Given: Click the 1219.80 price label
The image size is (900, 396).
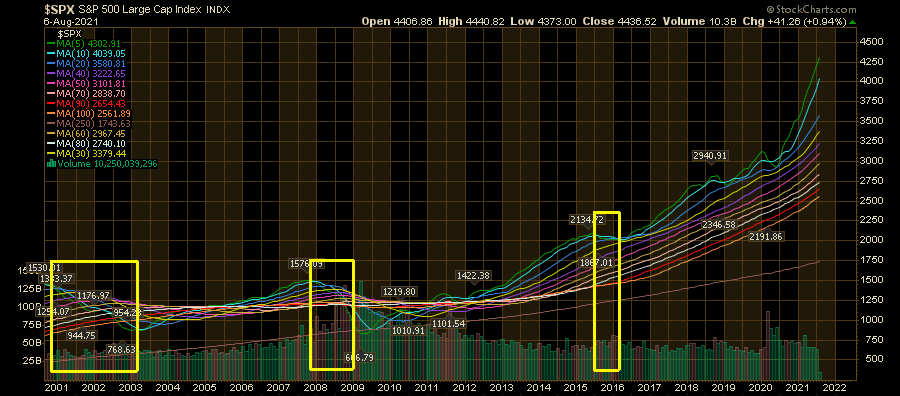Looking at the screenshot, I should [399, 292].
